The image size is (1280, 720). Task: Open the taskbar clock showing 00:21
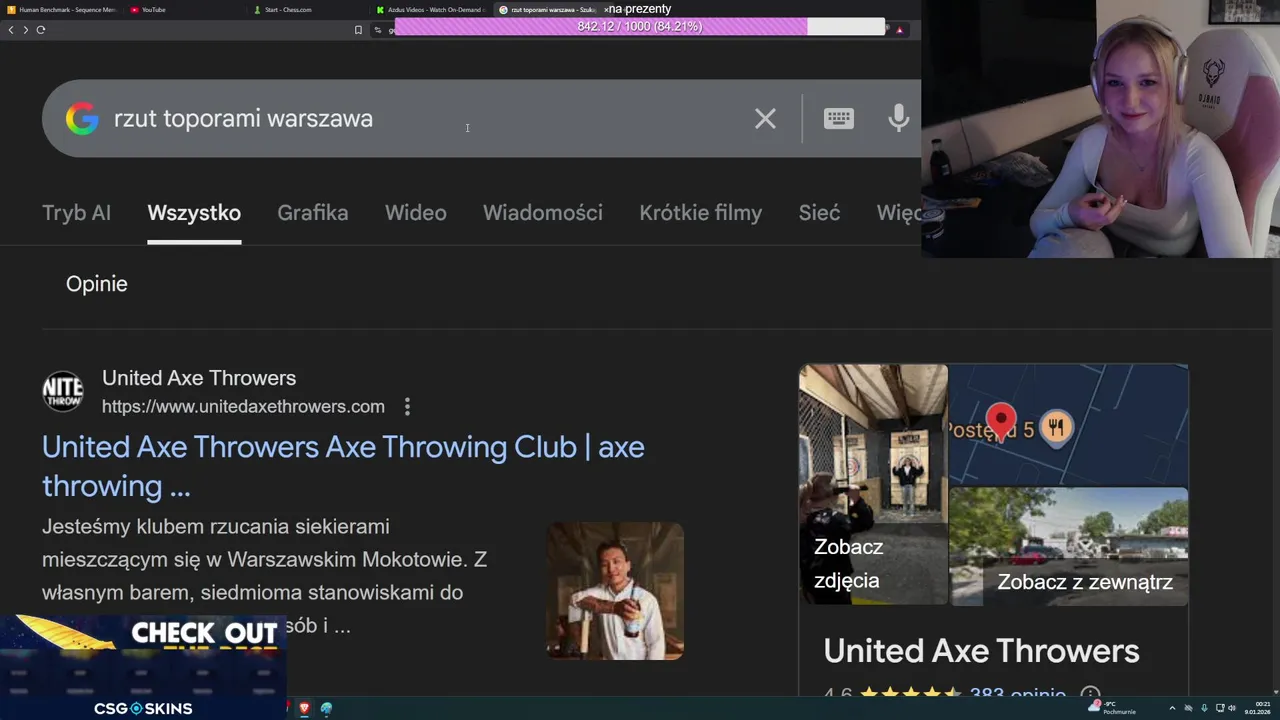(x=1257, y=707)
